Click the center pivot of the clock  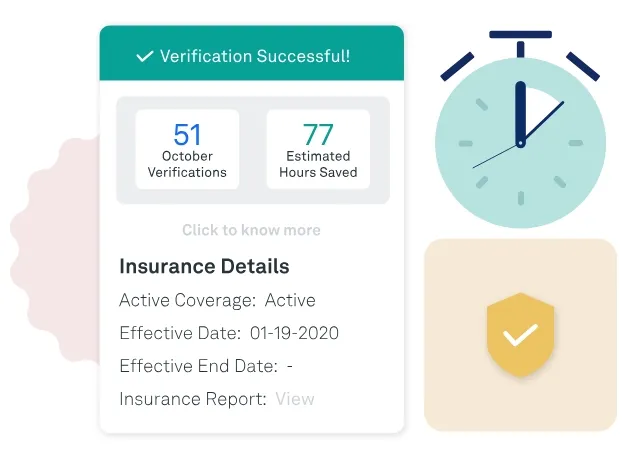(520, 144)
